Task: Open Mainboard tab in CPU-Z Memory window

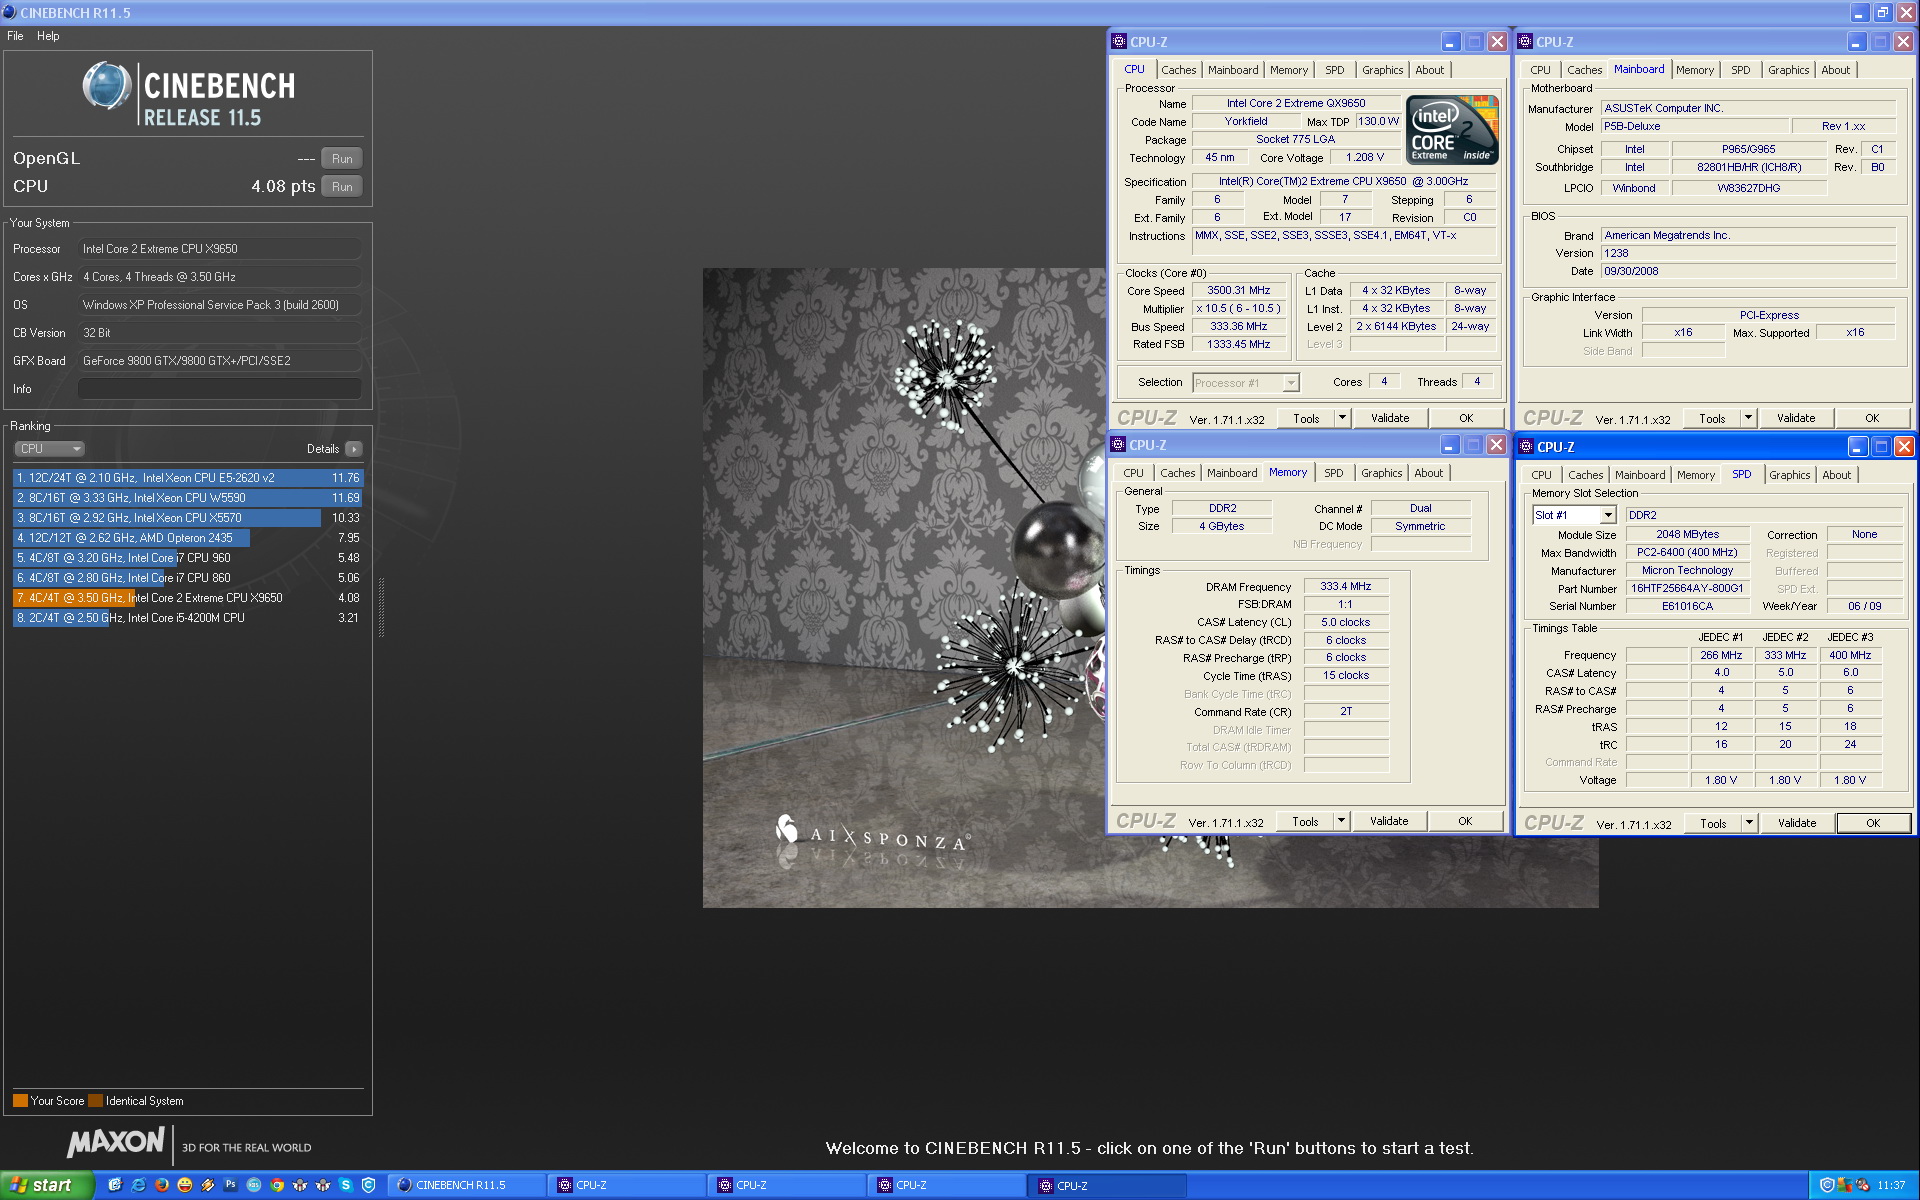Action: 1231,473
